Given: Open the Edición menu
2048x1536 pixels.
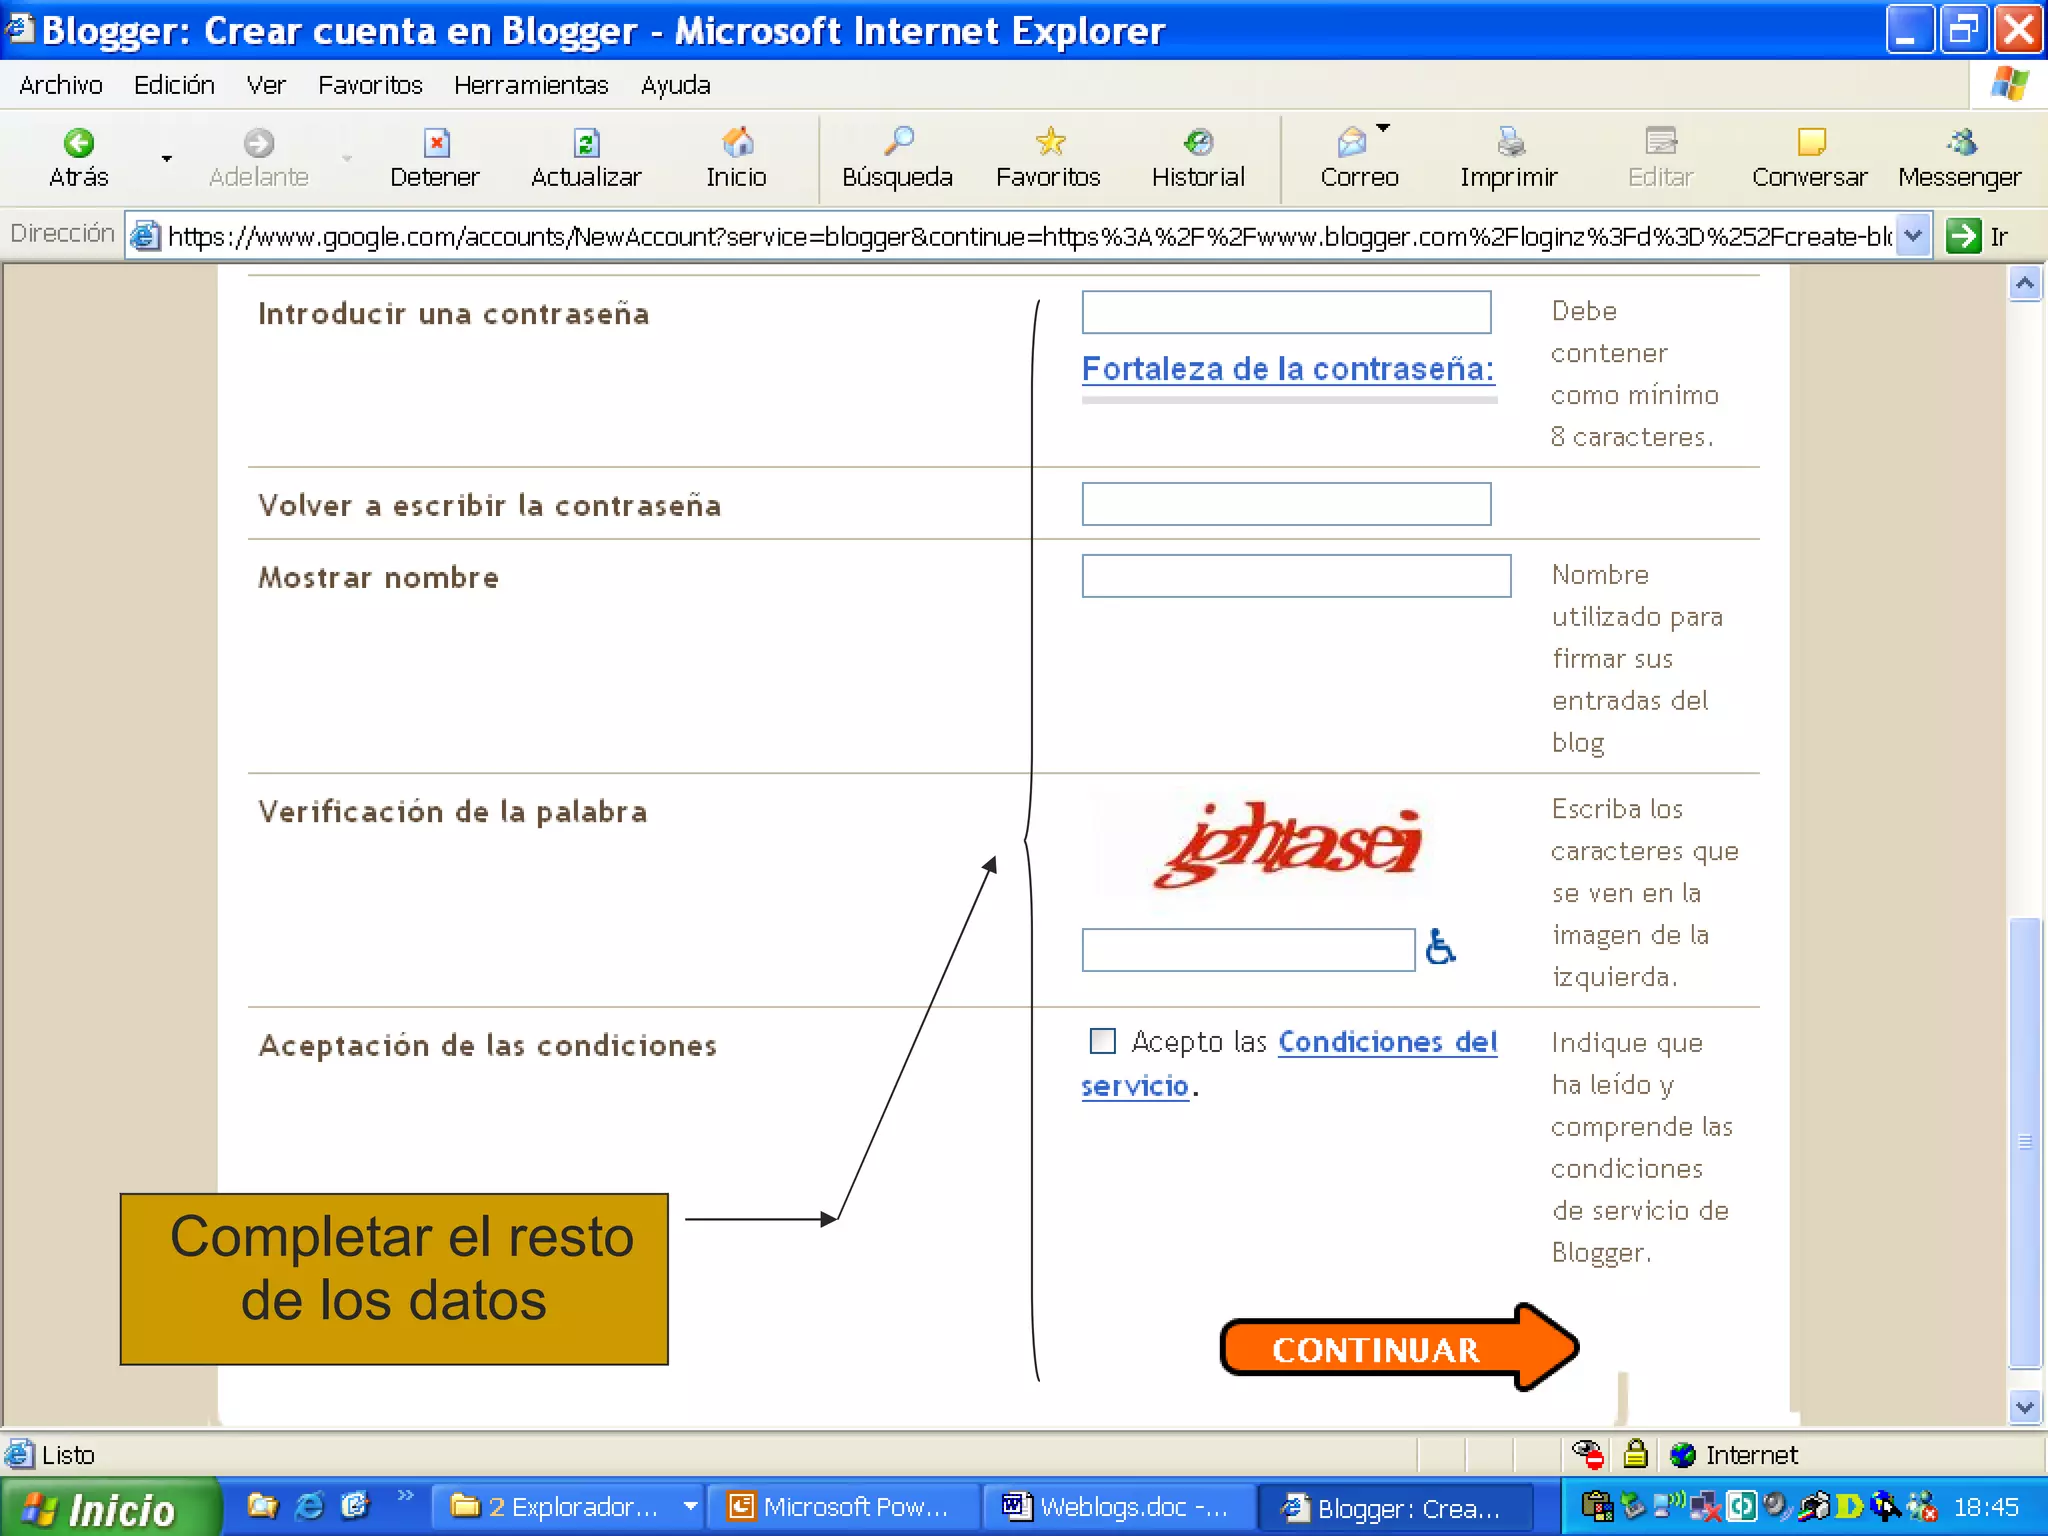Looking at the screenshot, I should (x=175, y=85).
